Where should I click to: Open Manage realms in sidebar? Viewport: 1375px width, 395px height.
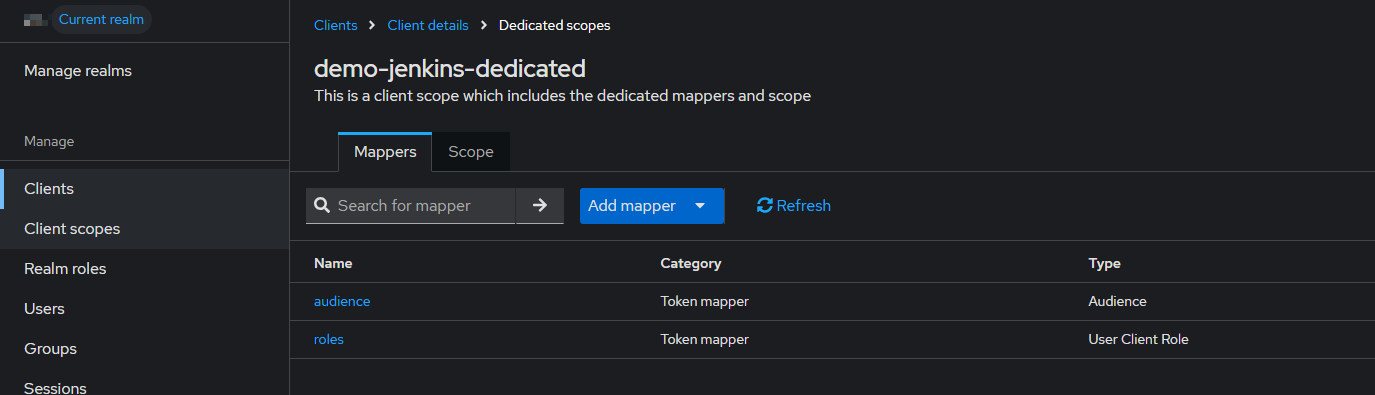click(144, 71)
